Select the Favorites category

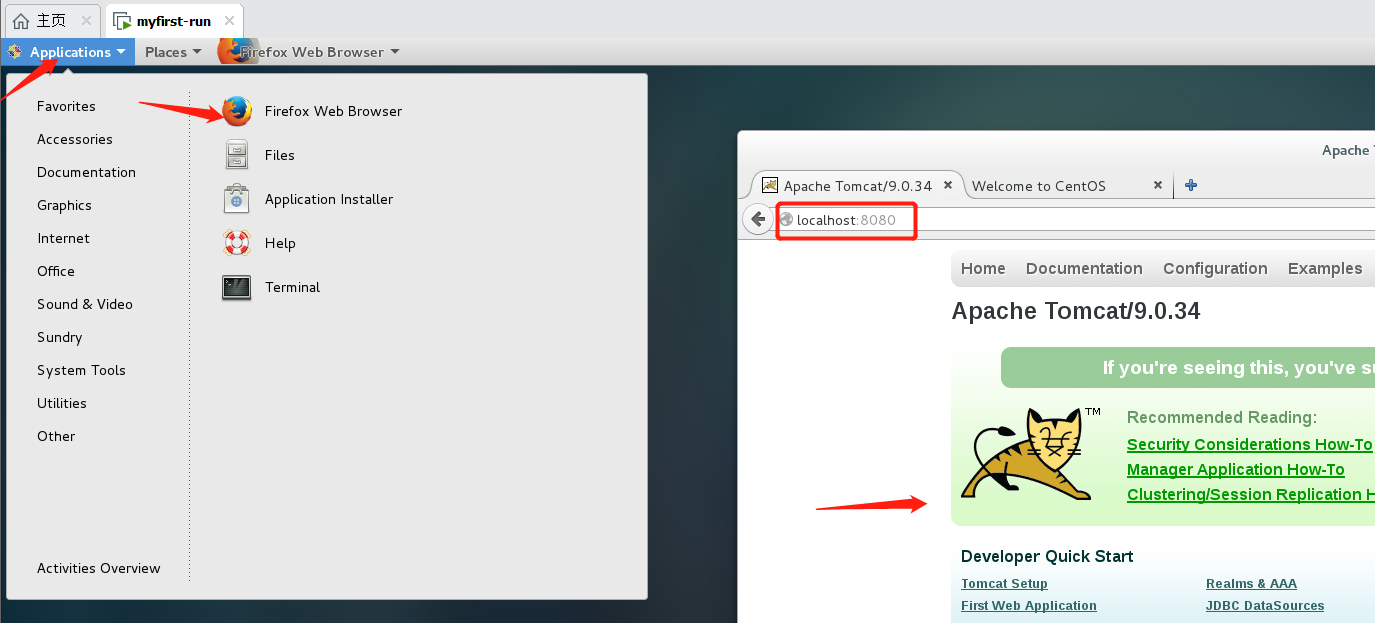(66, 106)
